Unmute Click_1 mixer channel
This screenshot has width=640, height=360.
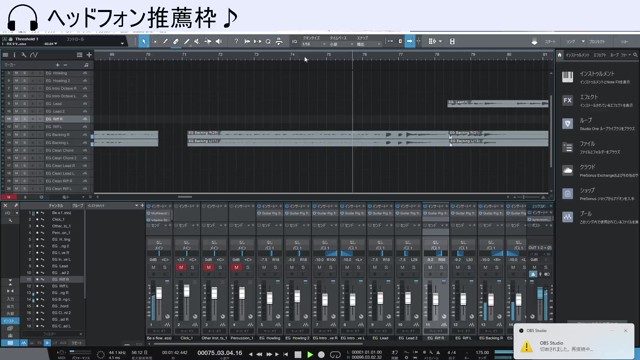181,267
